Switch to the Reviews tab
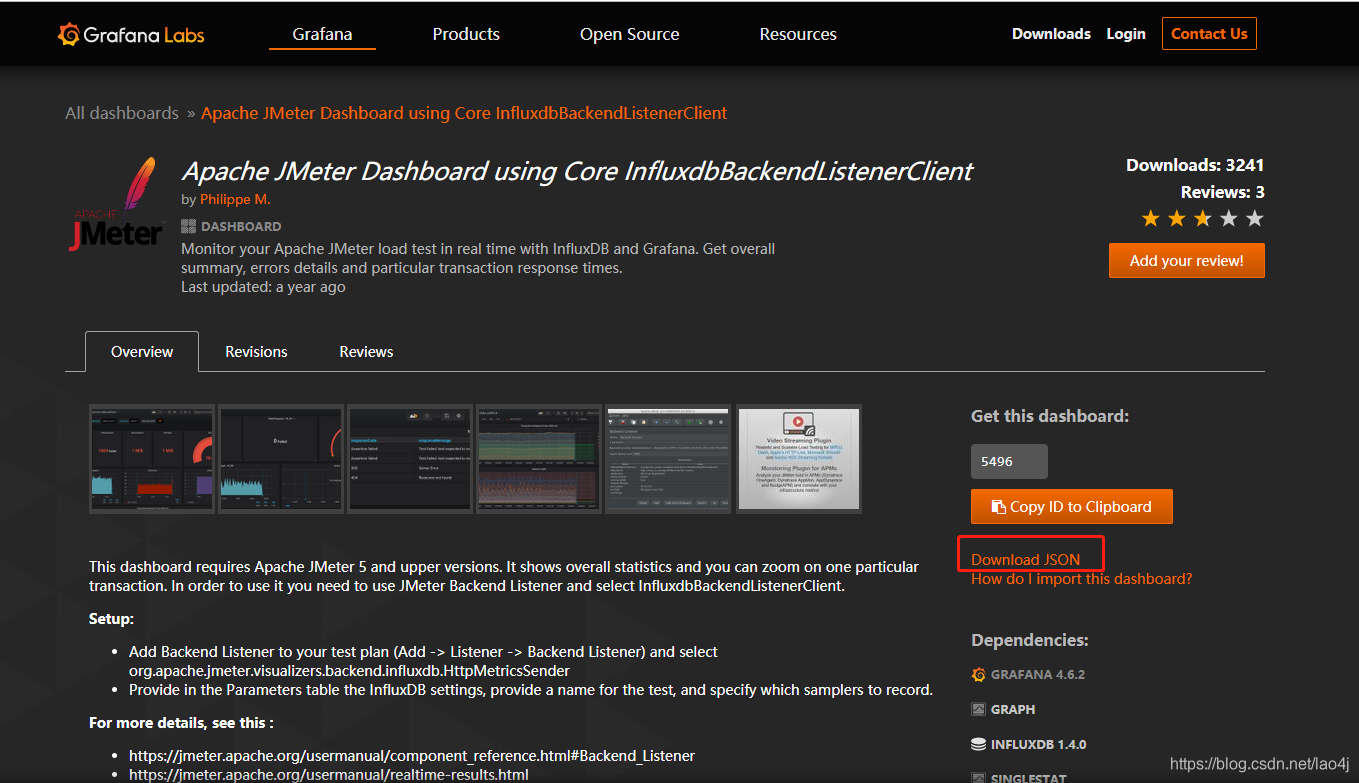 coord(365,351)
